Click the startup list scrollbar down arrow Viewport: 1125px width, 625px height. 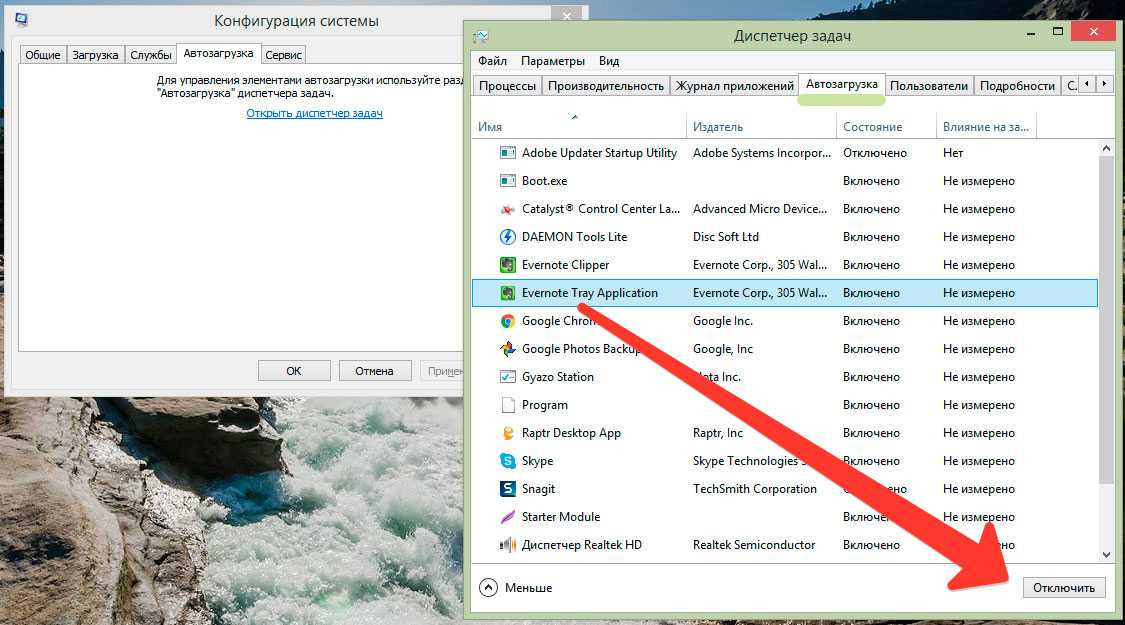pyautogui.click(x=1106, y=555)
